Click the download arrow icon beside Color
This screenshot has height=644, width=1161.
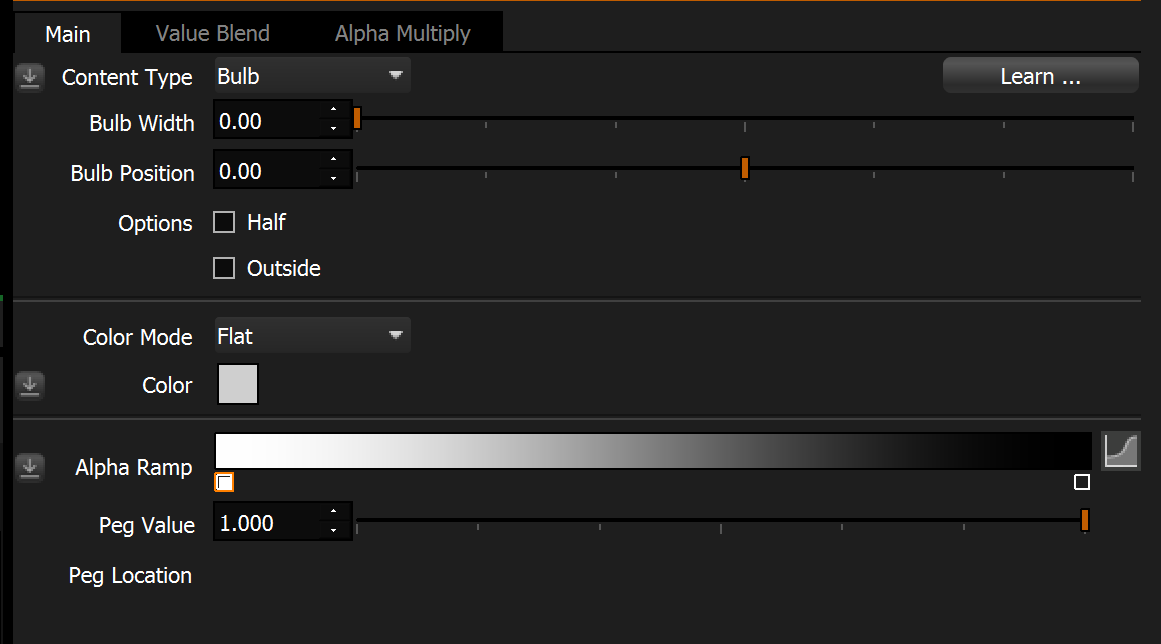coord(30,385)
